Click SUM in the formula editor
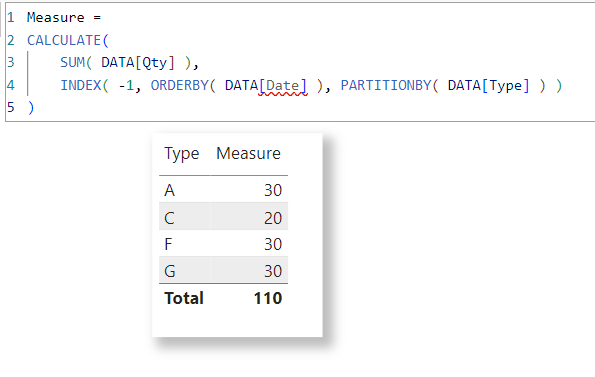This screenshot has width=595, height=377. 72,63
